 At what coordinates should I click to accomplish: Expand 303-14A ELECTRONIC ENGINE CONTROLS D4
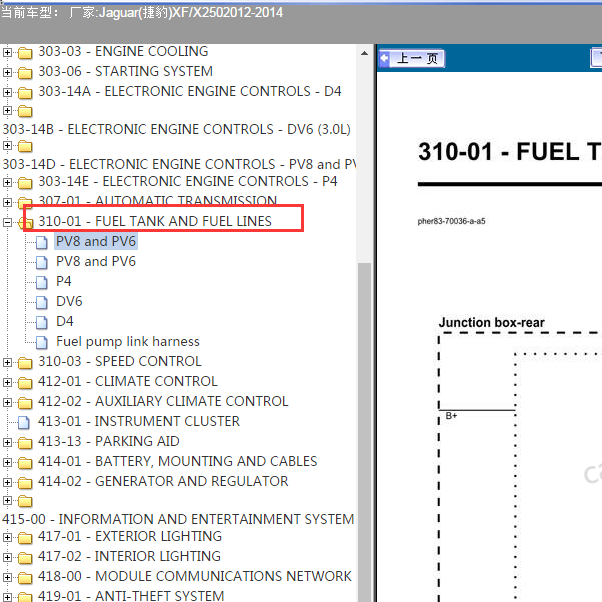[7, 92]
